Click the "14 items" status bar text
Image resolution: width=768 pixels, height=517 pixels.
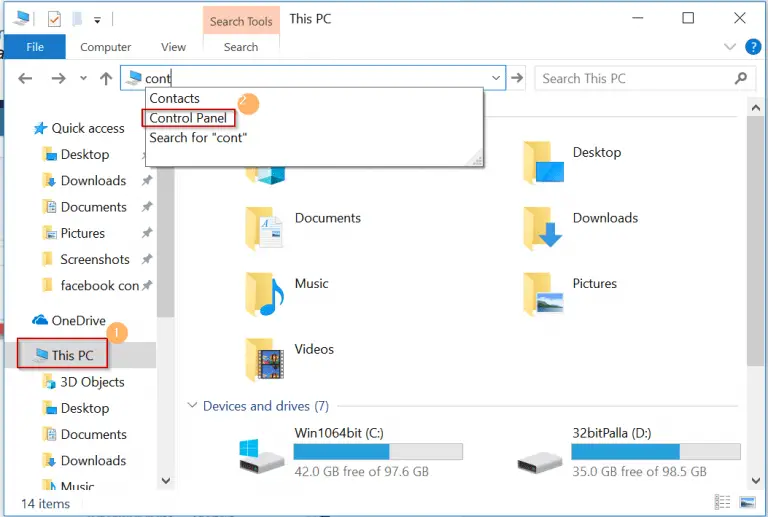point(46,504)
